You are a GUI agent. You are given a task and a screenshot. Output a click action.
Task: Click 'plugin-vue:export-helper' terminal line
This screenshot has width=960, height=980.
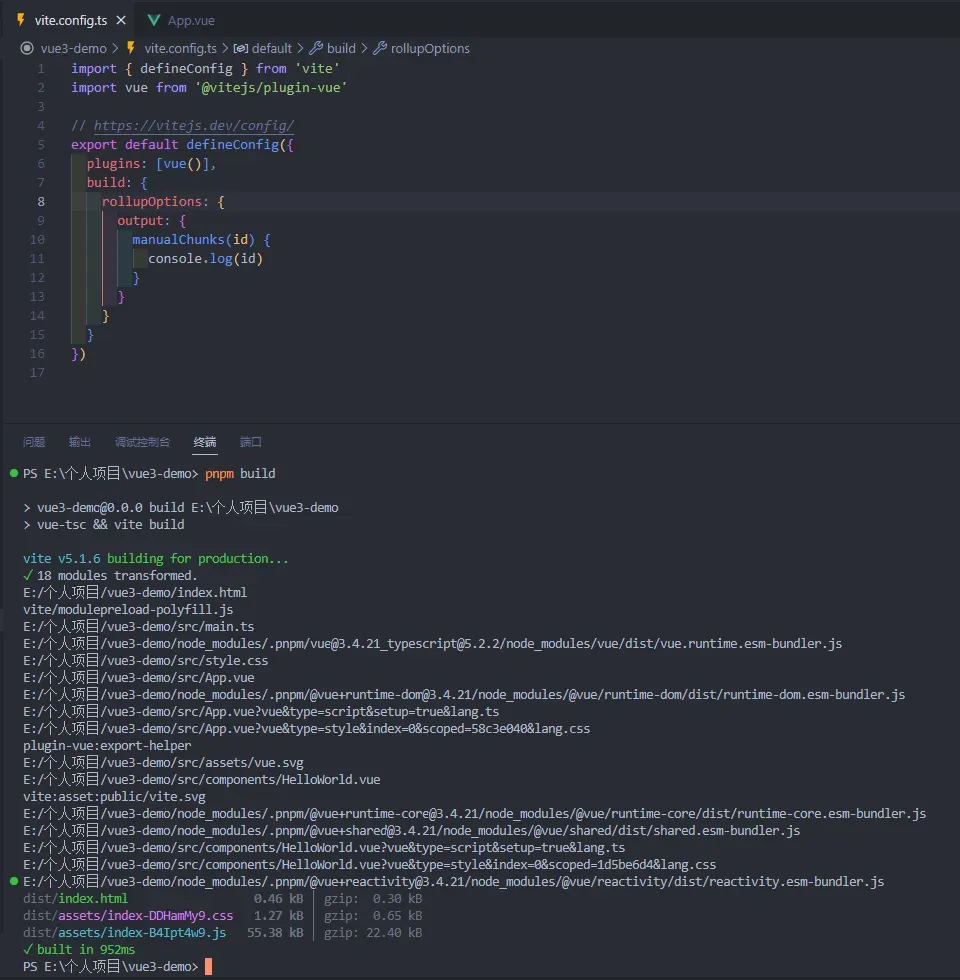pos(107,746)
